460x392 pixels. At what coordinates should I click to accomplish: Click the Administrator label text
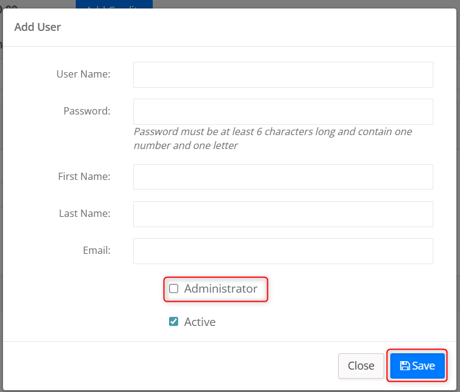221,289
